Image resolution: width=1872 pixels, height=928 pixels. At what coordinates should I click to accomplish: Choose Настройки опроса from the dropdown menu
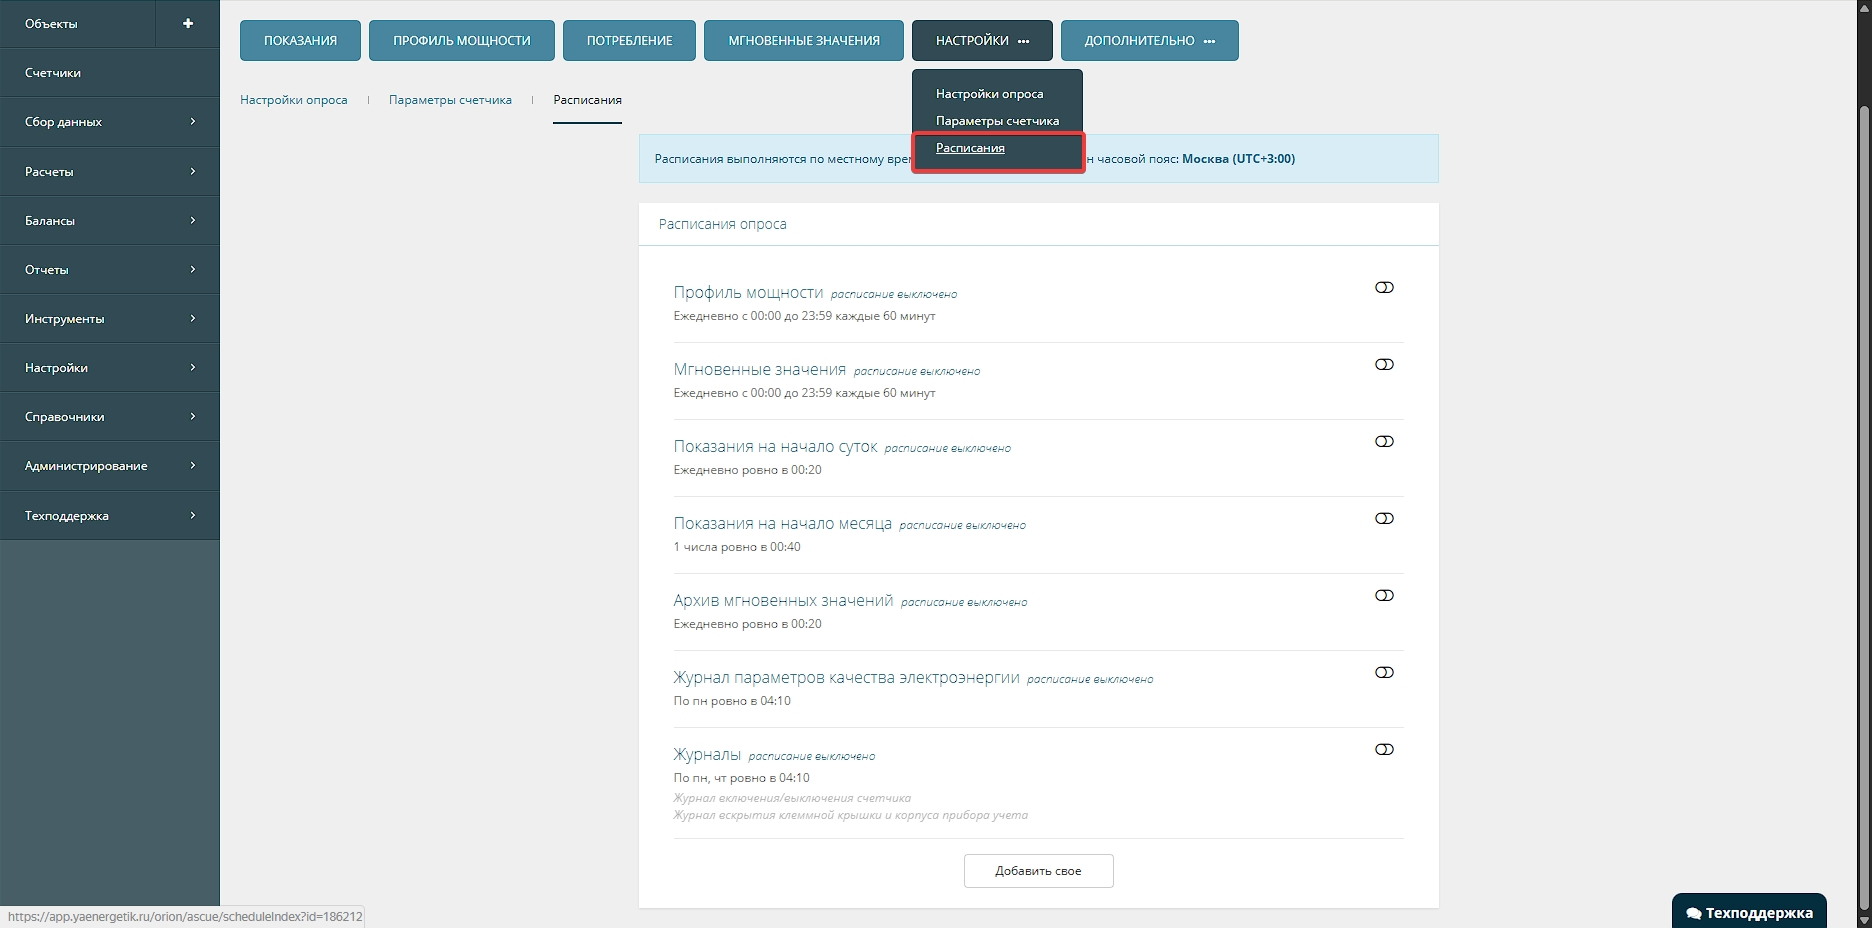989,94
